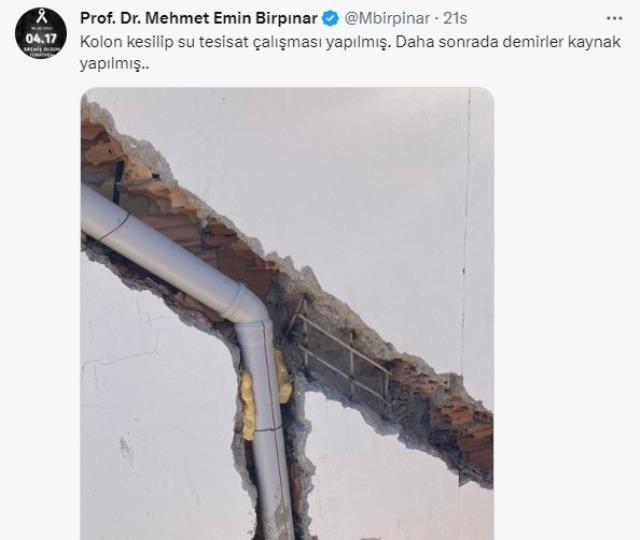The image size is (640, 540).
Task: Open Prof. Dr. Mehmet Emin Birpınar profile
Action: [199, 18]
